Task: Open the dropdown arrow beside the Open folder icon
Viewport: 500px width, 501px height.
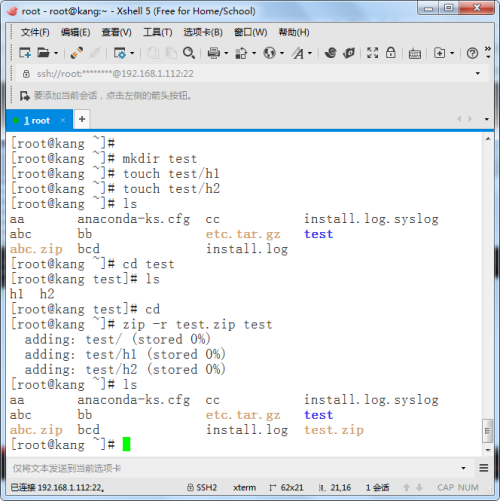Action: click(56, 53)
